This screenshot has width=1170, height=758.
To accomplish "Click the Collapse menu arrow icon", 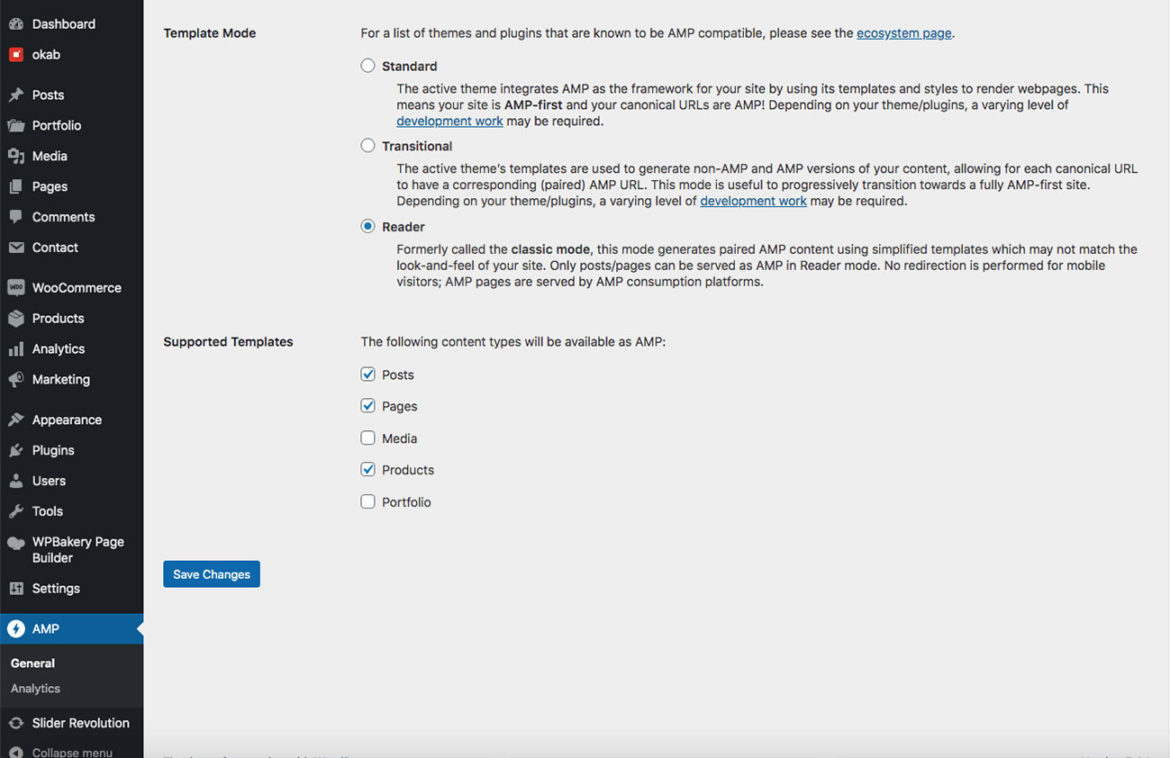I will [16, 752].
